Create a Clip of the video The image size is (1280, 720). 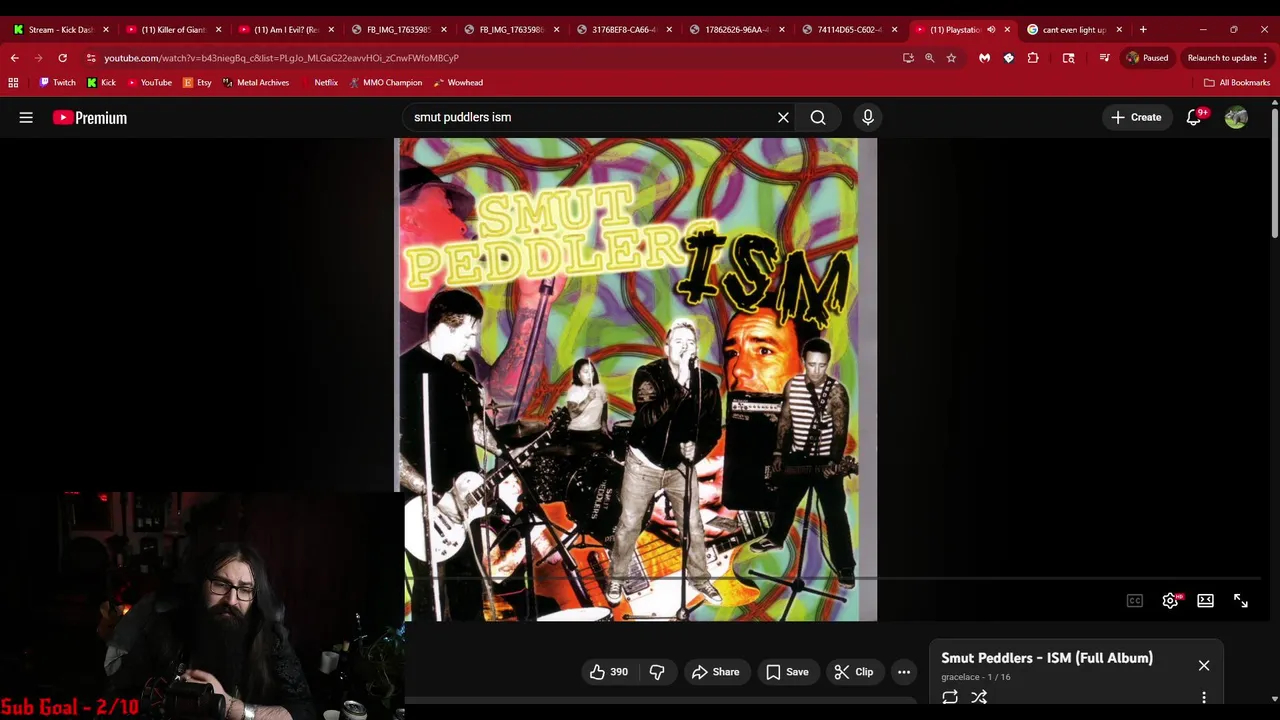tap(854, 672)
